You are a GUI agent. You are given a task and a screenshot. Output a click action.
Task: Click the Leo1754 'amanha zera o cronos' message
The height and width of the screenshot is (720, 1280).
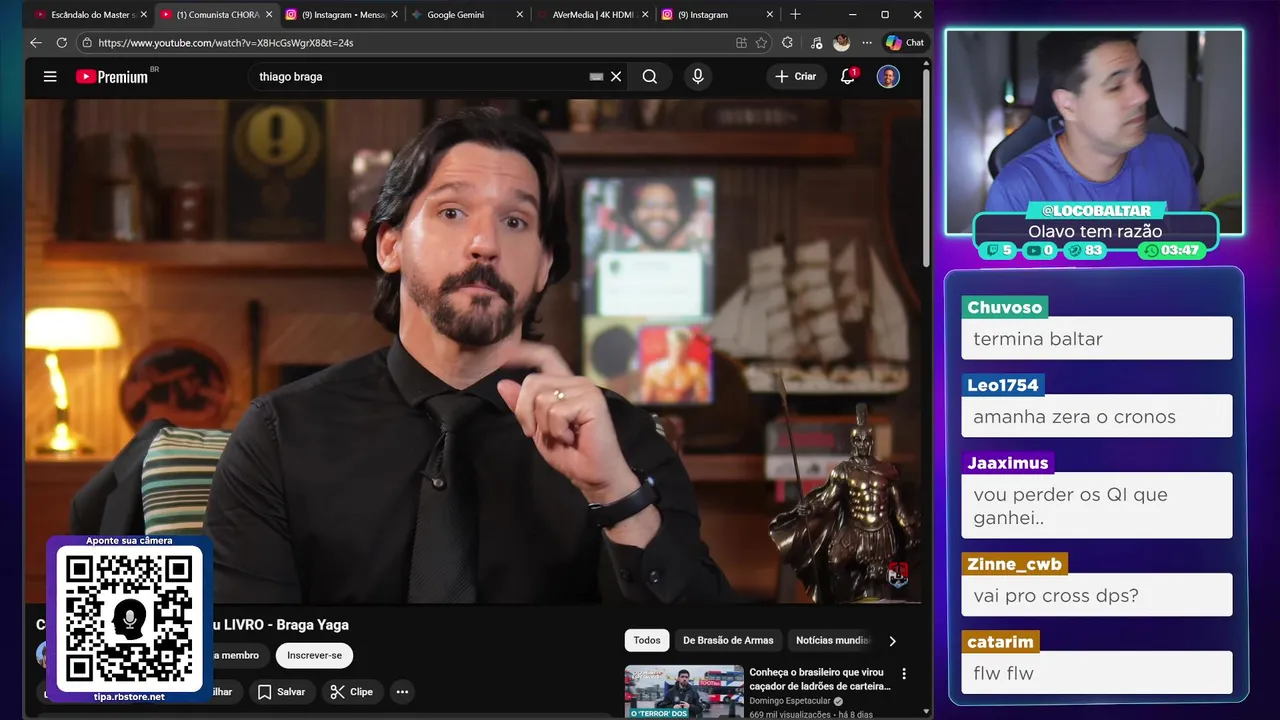coord(1097,417)
